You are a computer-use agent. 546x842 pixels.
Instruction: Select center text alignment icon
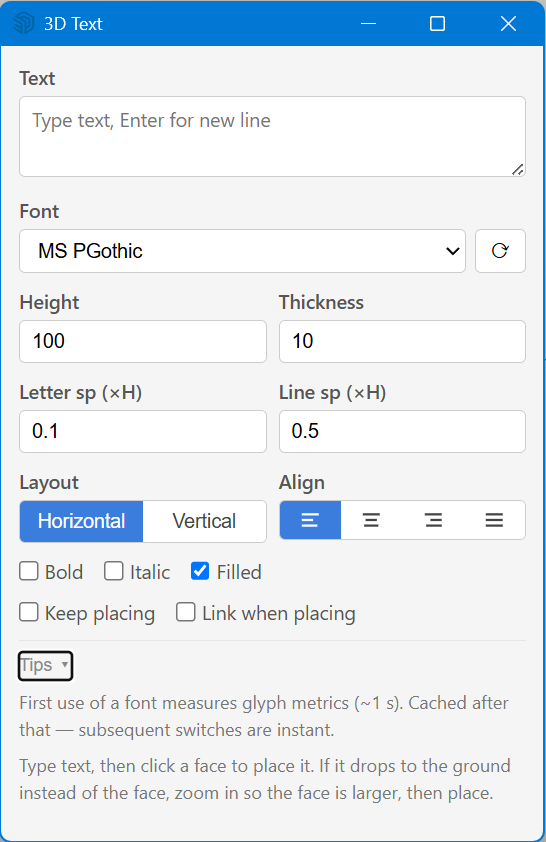pos(371,520)
